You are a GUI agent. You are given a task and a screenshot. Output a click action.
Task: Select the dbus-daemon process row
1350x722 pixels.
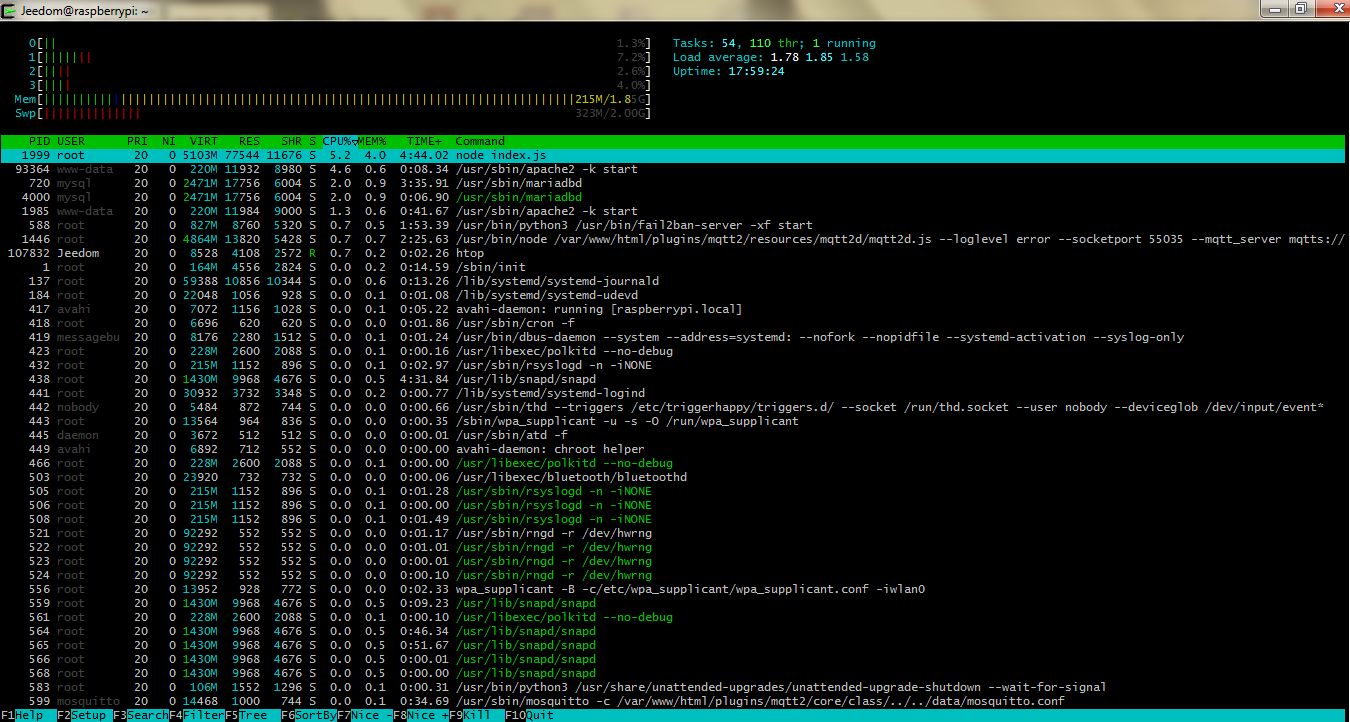(673, 337)
